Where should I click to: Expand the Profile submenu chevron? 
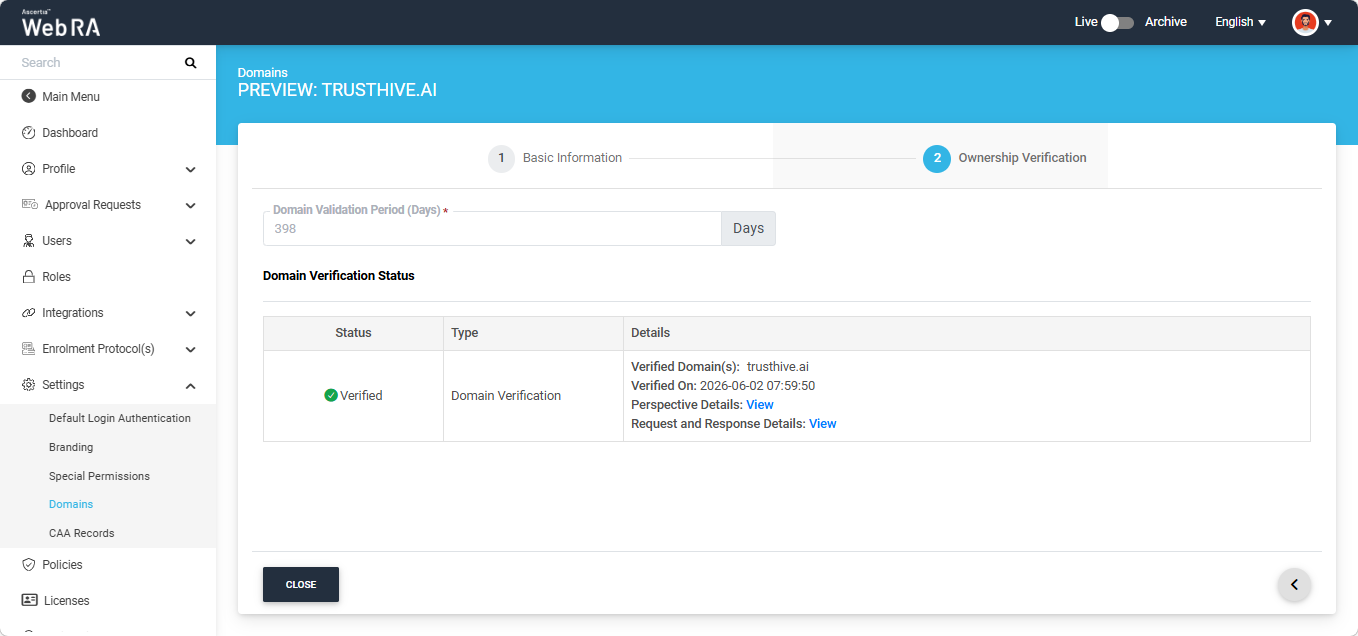191,170
